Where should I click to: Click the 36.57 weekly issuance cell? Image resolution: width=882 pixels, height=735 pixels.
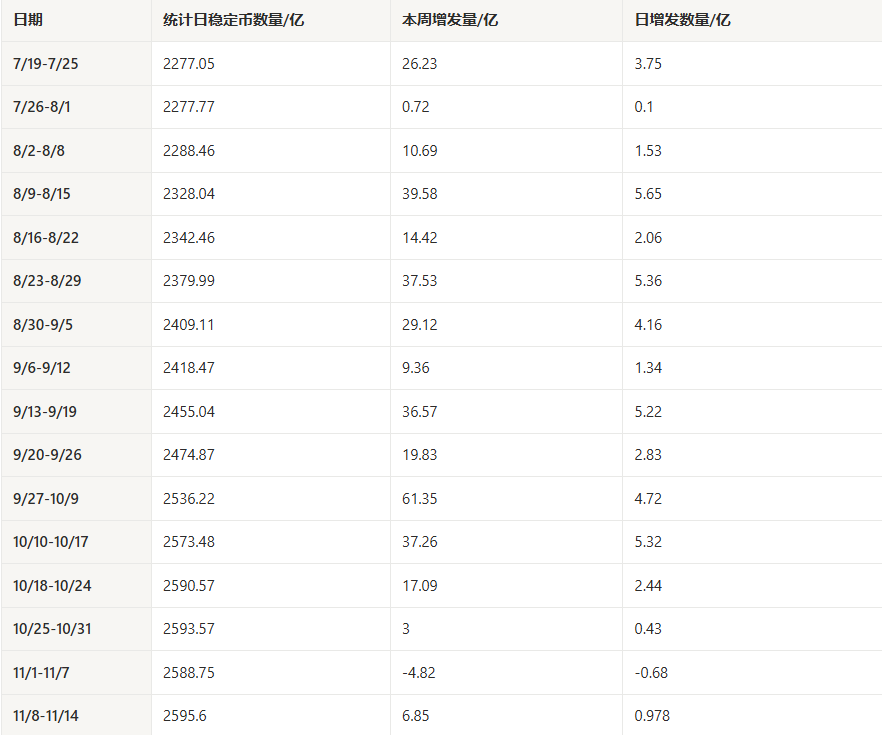420,412
